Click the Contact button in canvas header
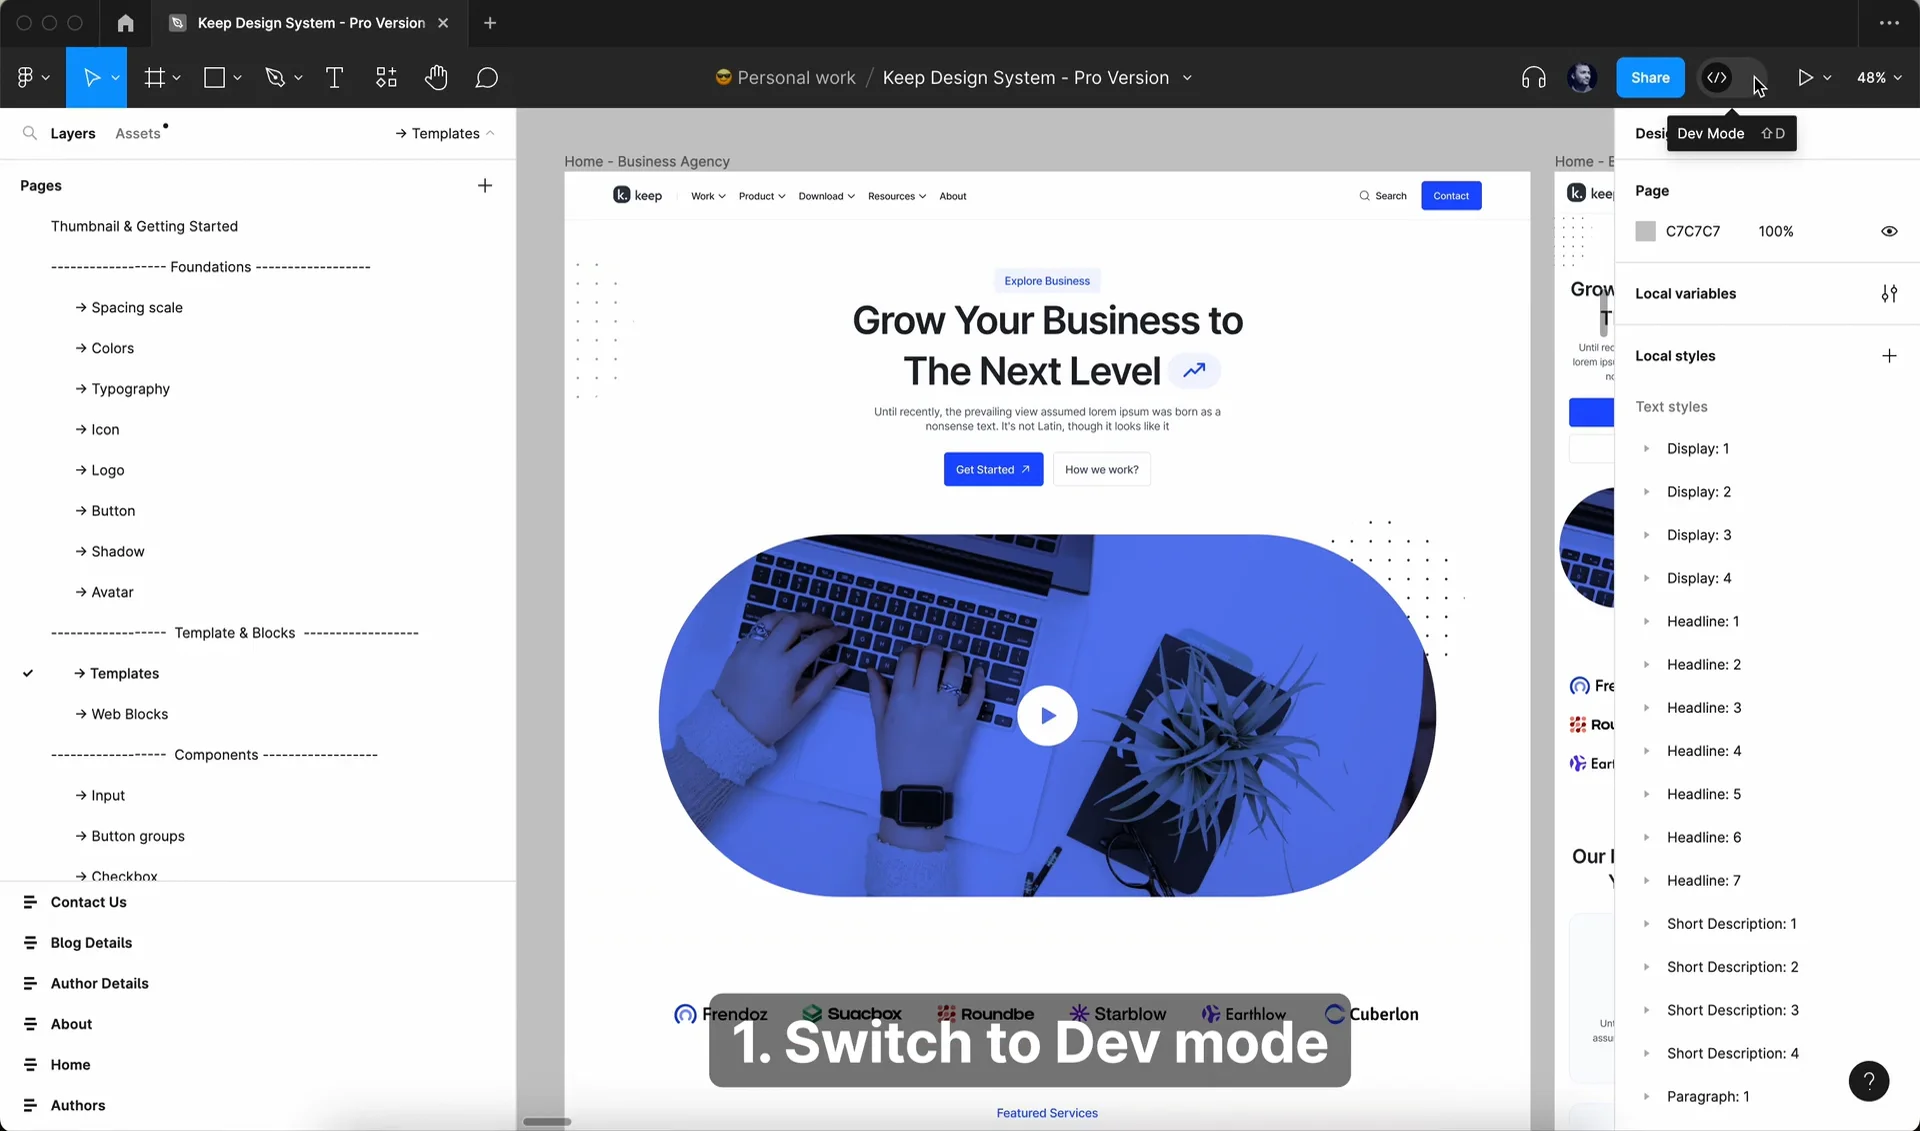The image size is (1920, 1131). 1451,195
